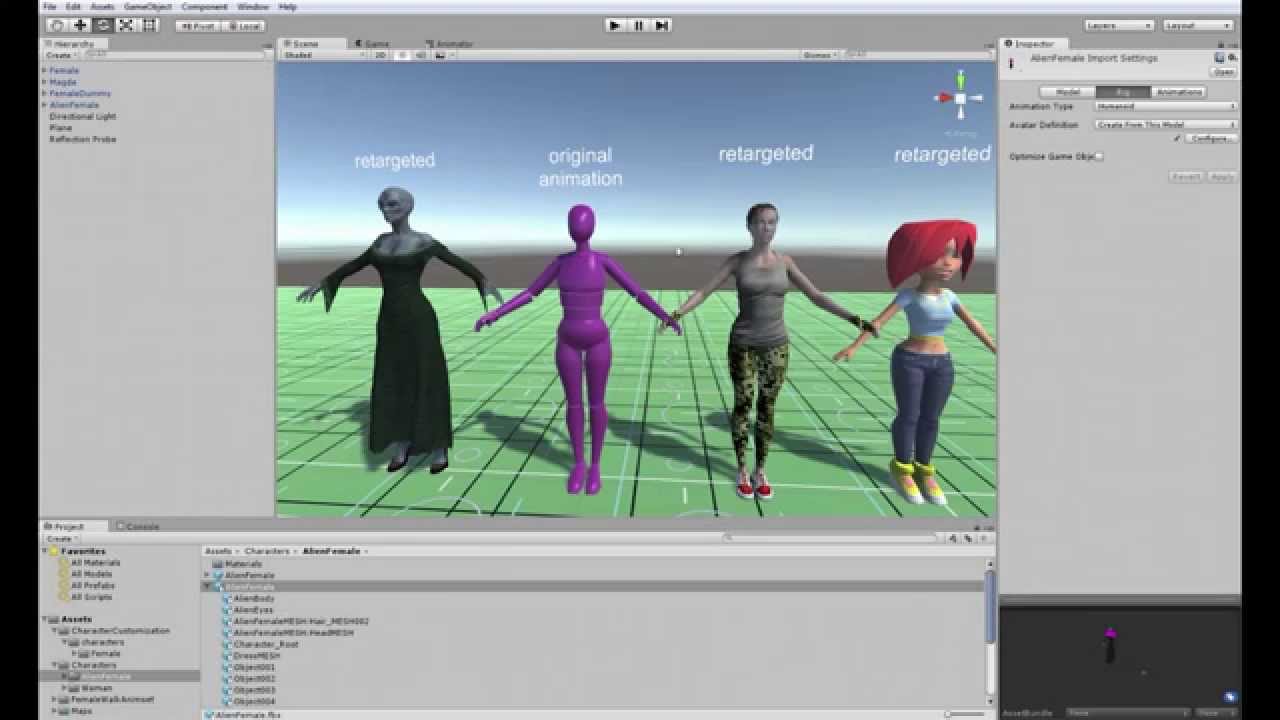This screenshot has height=720, width=1280.
Task: Switch to the Console tab
Action: pyautogui.click(x=138, y=526)
